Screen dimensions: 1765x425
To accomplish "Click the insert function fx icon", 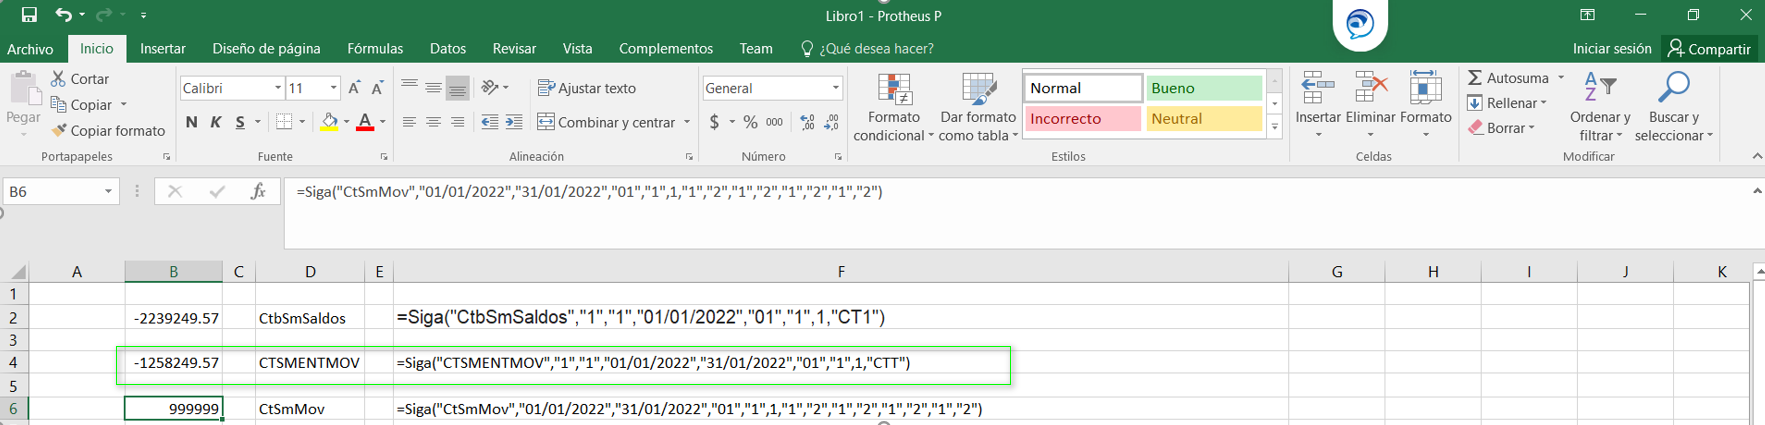I will pyautogui.click(x=258, y=191).
